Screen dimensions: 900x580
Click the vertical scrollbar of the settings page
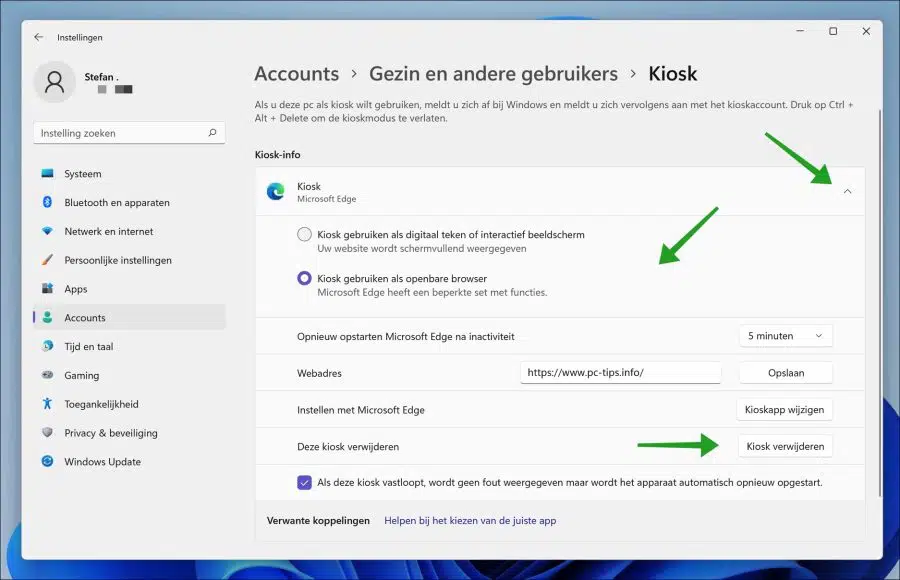[879, 301]
